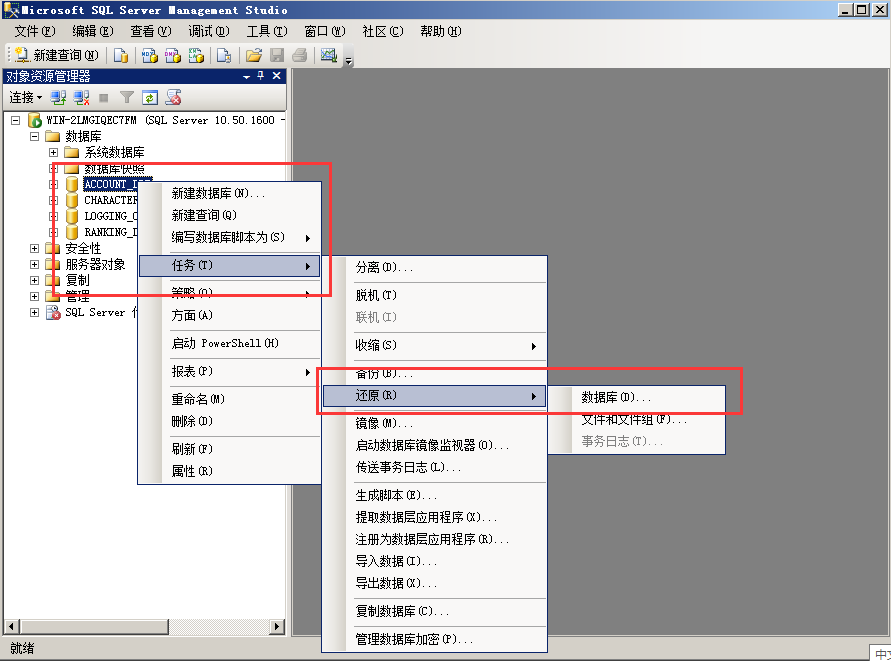
Task: Expand the 系统数据库 folder node
Action: [53, 152]
